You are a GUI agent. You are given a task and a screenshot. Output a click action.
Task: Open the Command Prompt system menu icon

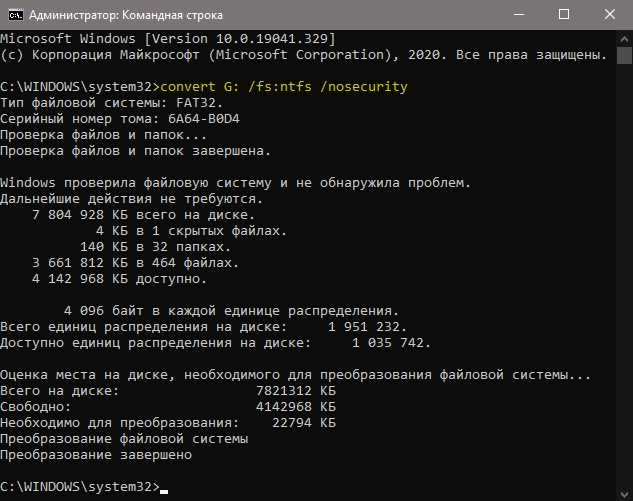click(16, 15)
